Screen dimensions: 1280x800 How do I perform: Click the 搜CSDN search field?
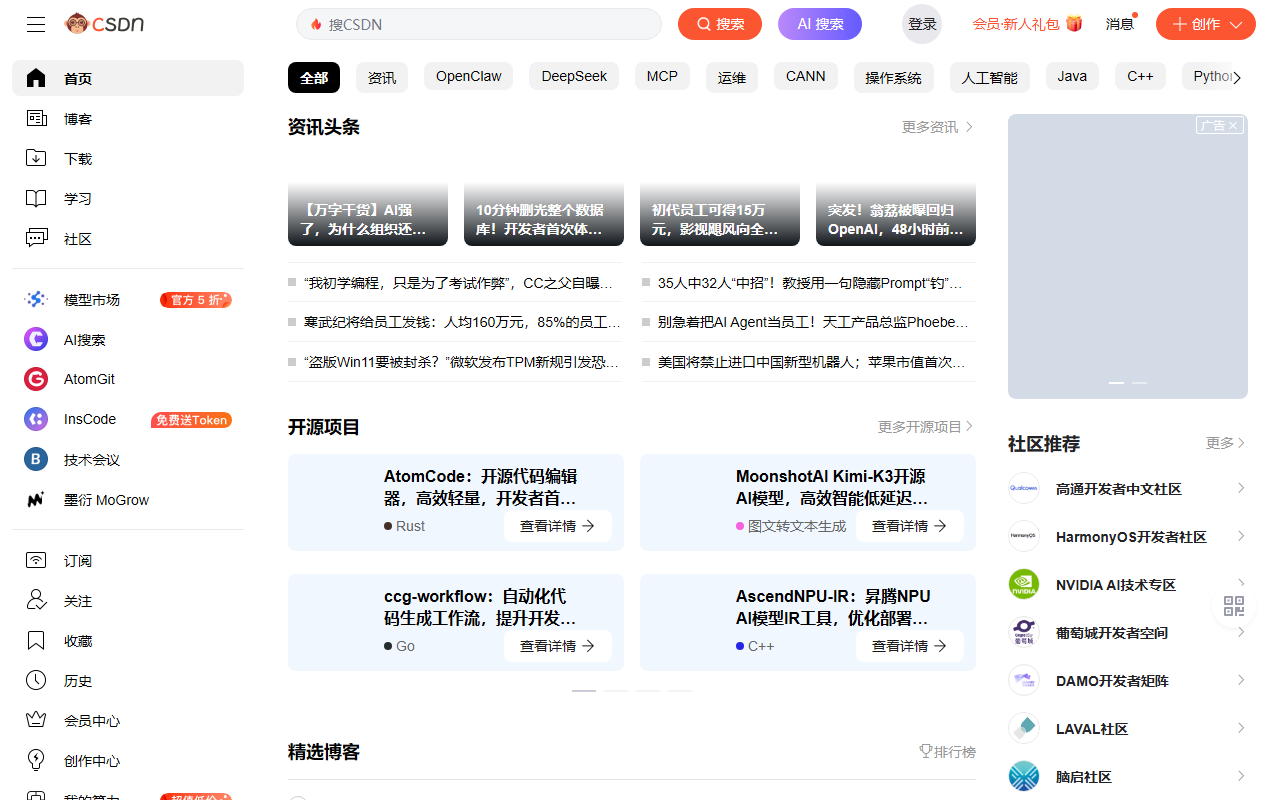pyautogui.click(x=479, y=24)
